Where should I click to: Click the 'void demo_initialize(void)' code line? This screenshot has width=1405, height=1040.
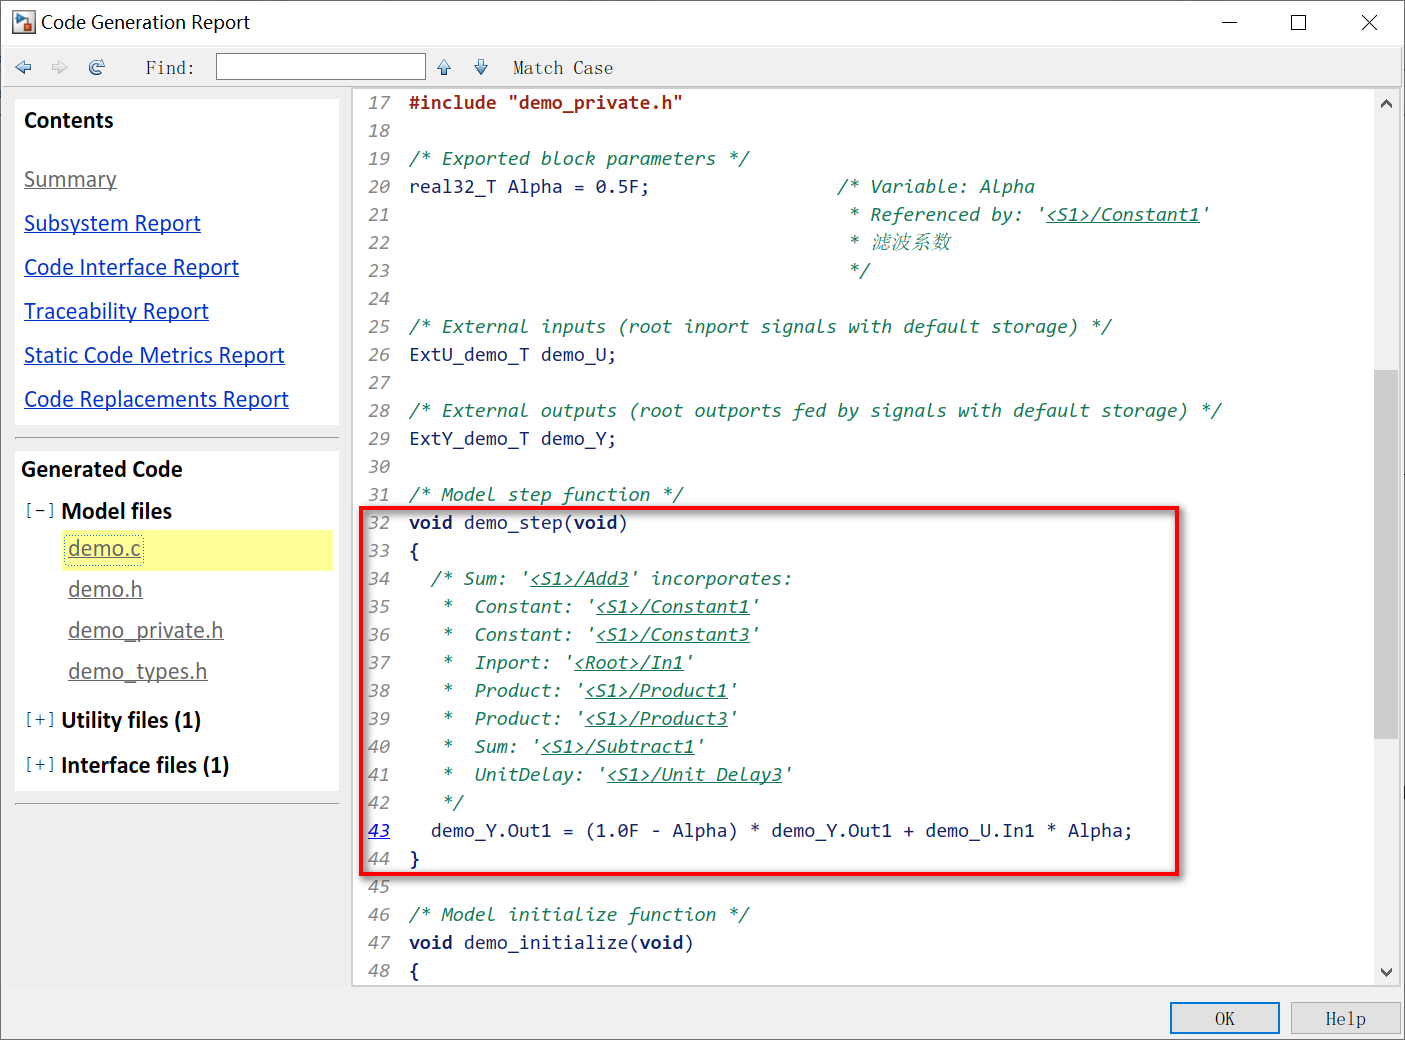click(551, 943)
